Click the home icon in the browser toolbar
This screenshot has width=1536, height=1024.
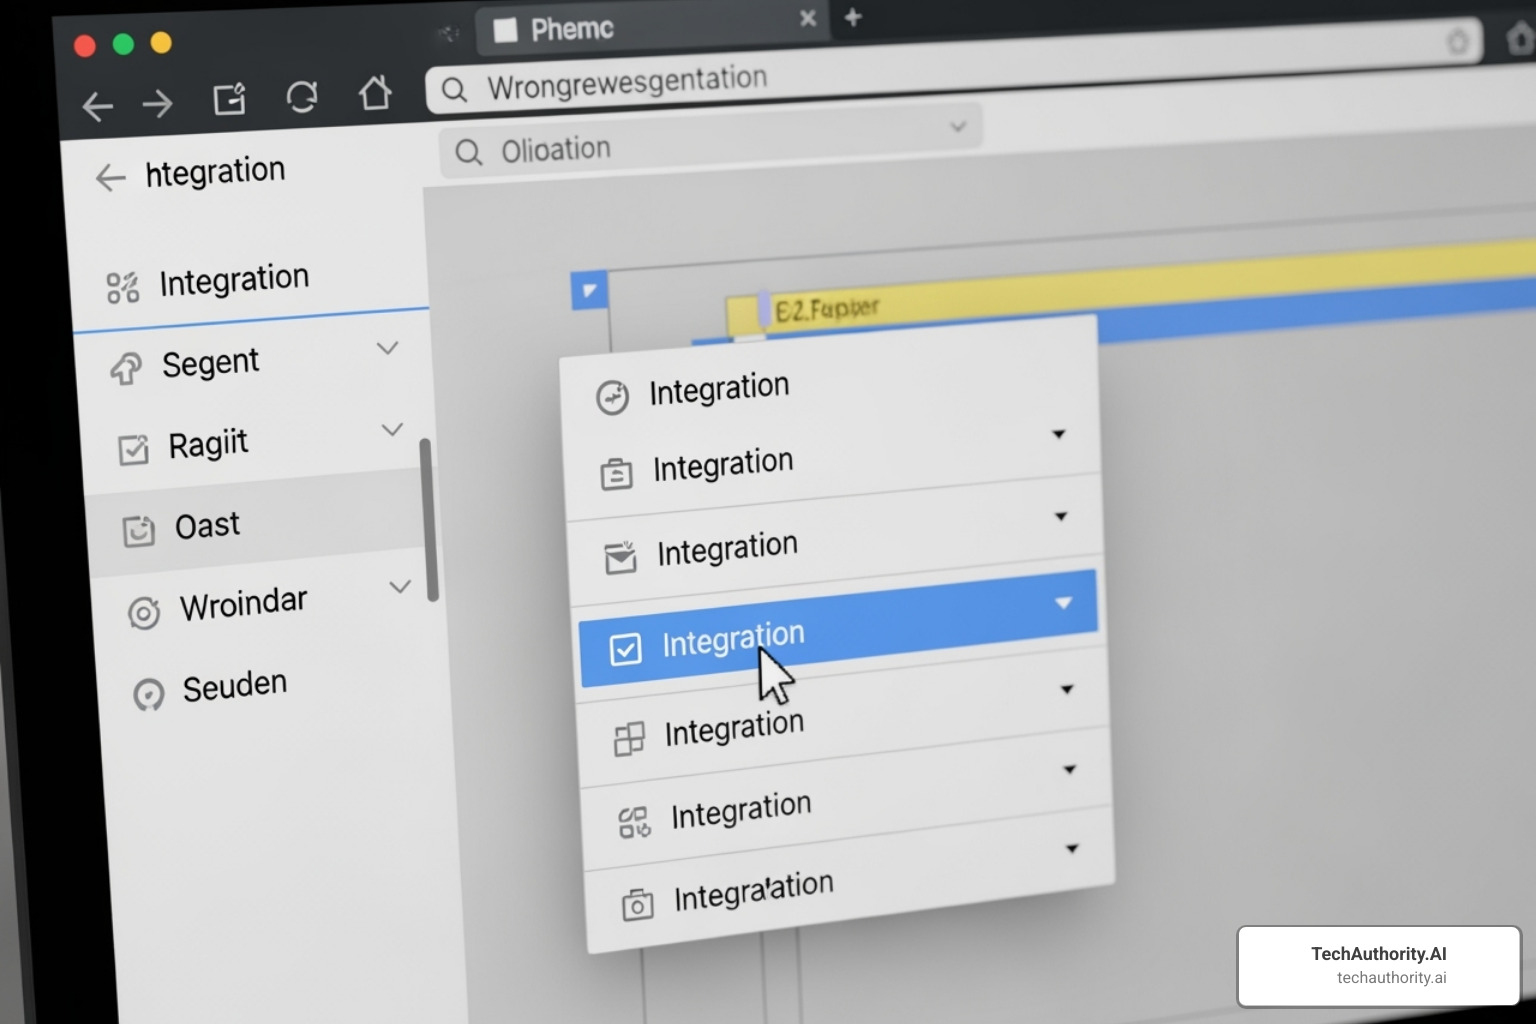(x=376, y=93)
